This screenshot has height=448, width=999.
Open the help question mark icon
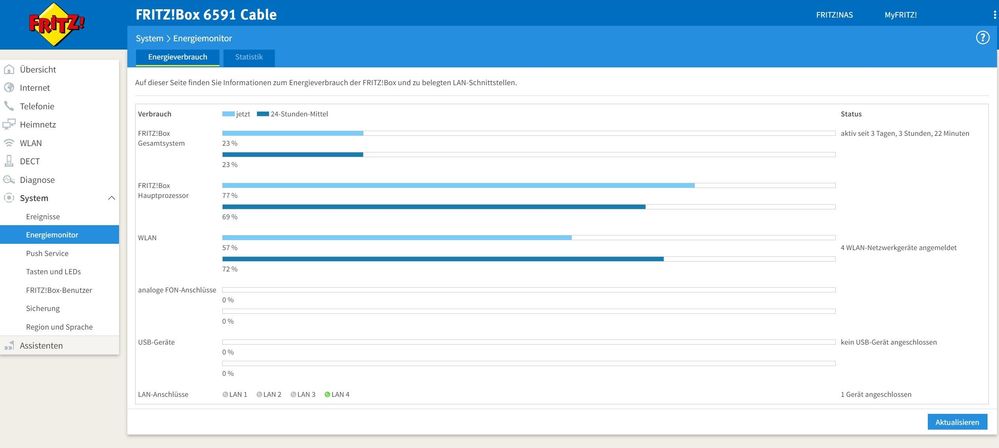click(x=982, y=38)
